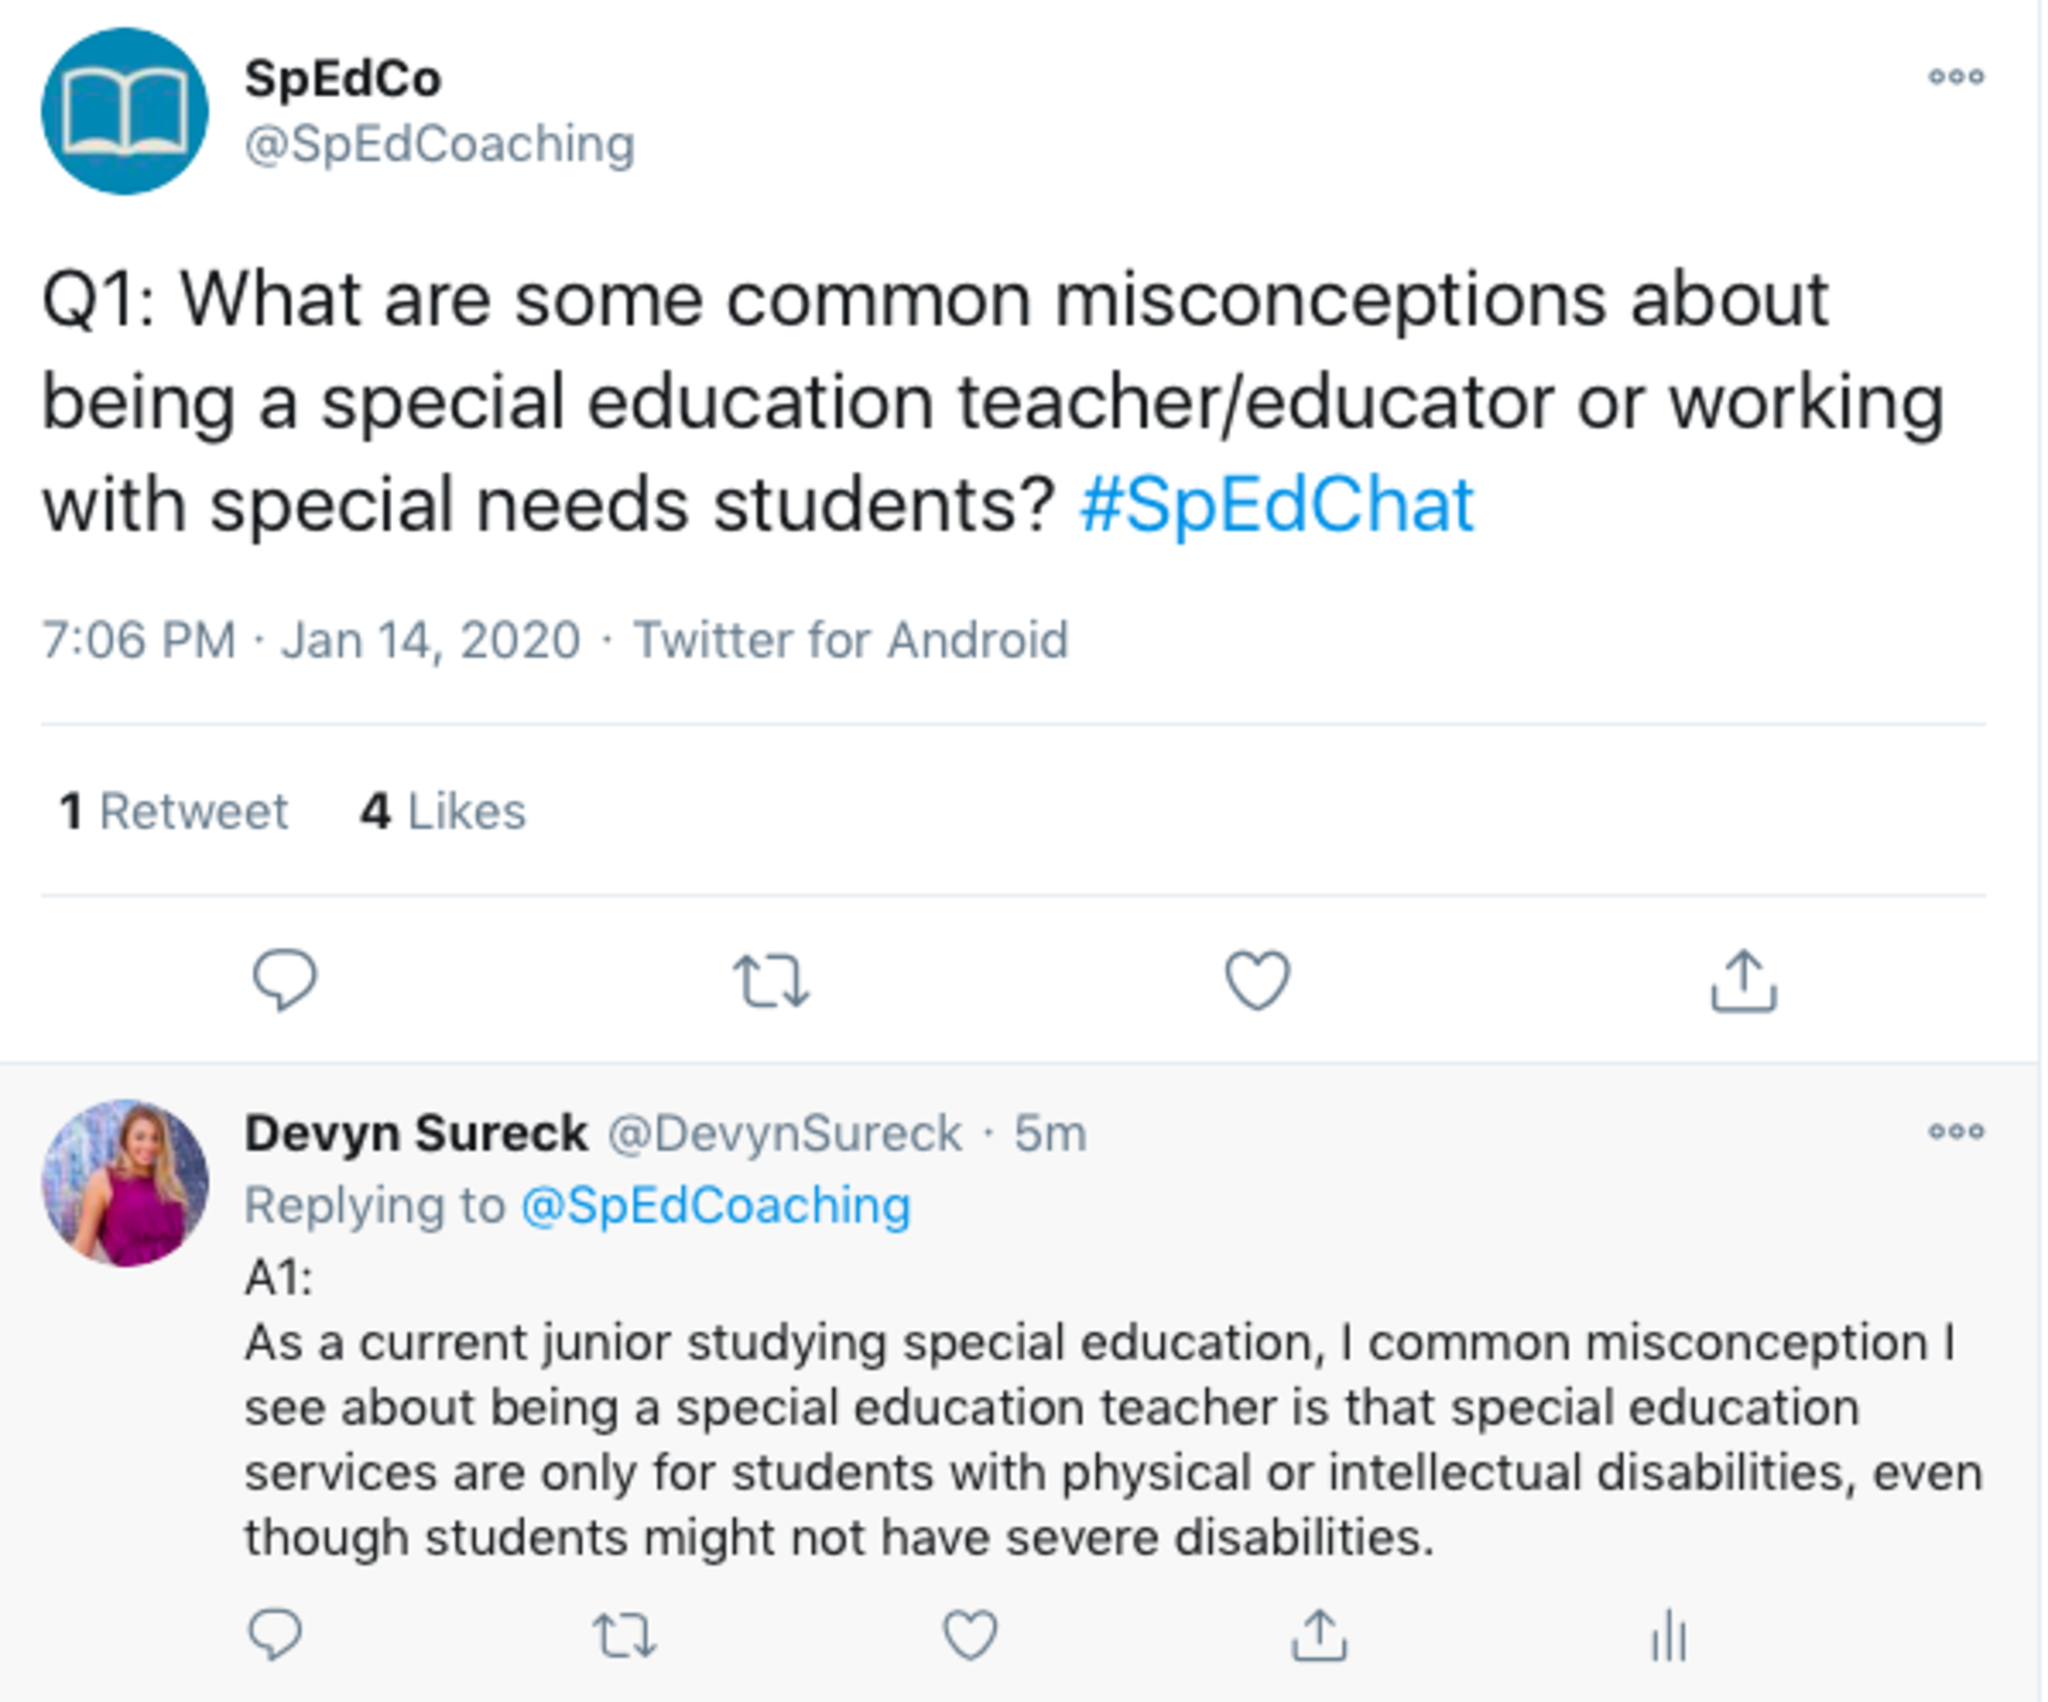This screenshot has width=2048, height=1702.
Task: Like the SpEdCo Q1 tweet
Action: (x=1257, y=980)
